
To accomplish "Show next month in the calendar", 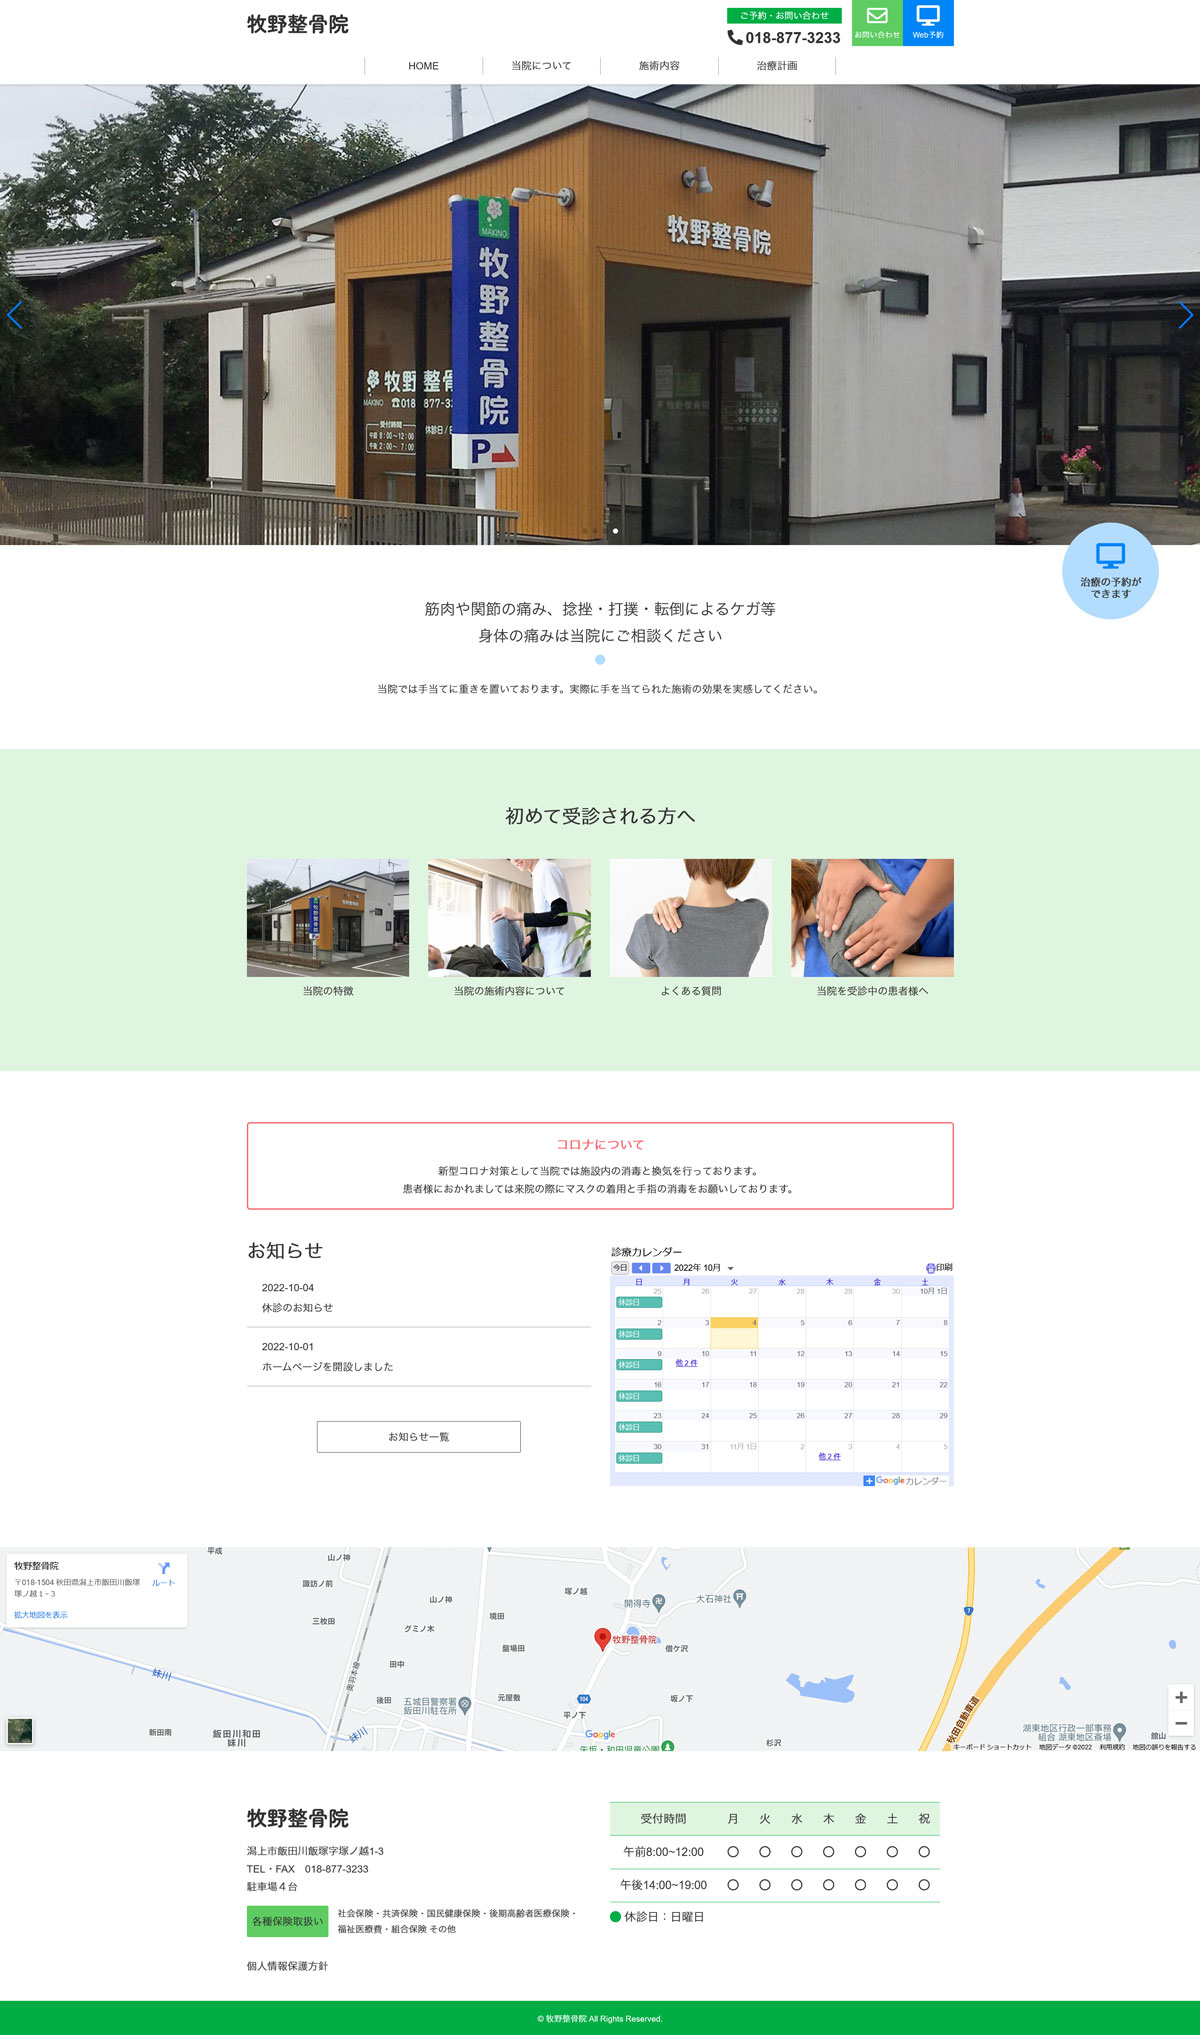I will (x=661, y=1268).
